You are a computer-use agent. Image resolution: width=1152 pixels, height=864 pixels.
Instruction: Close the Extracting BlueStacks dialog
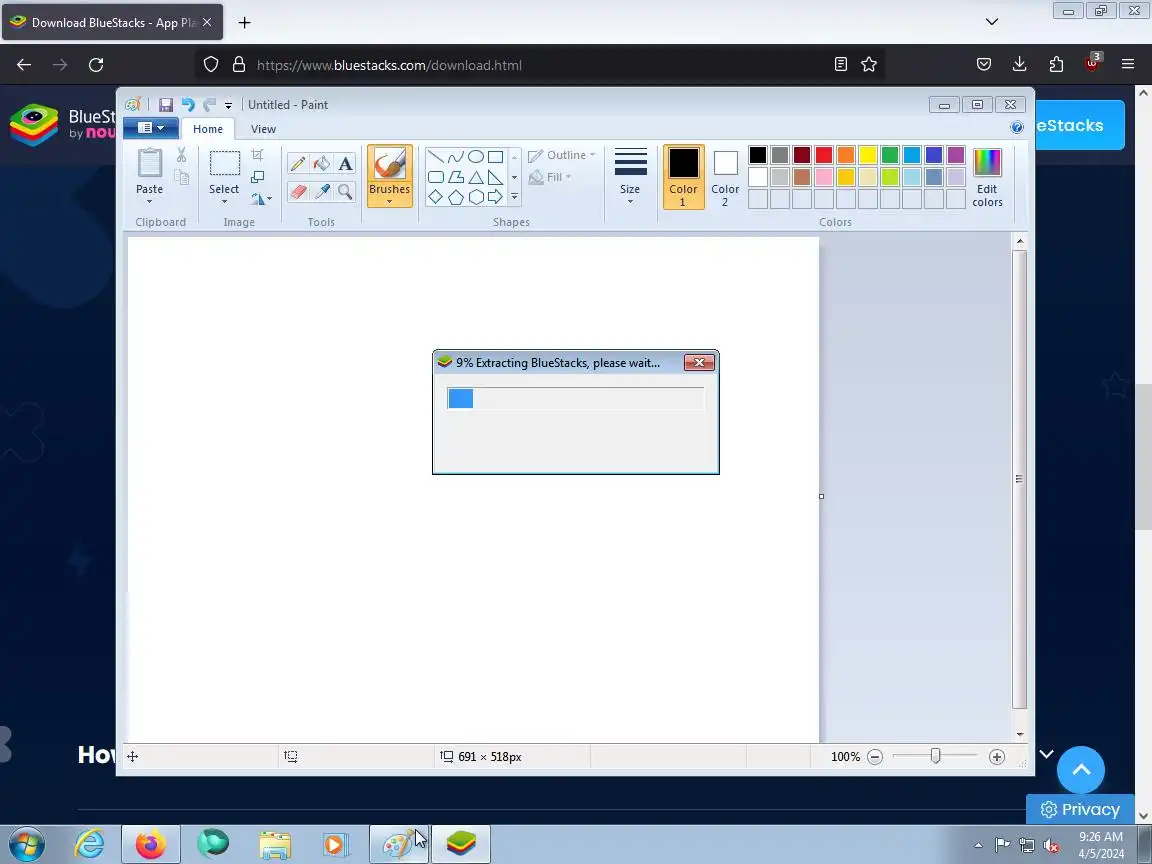[699, 362]
